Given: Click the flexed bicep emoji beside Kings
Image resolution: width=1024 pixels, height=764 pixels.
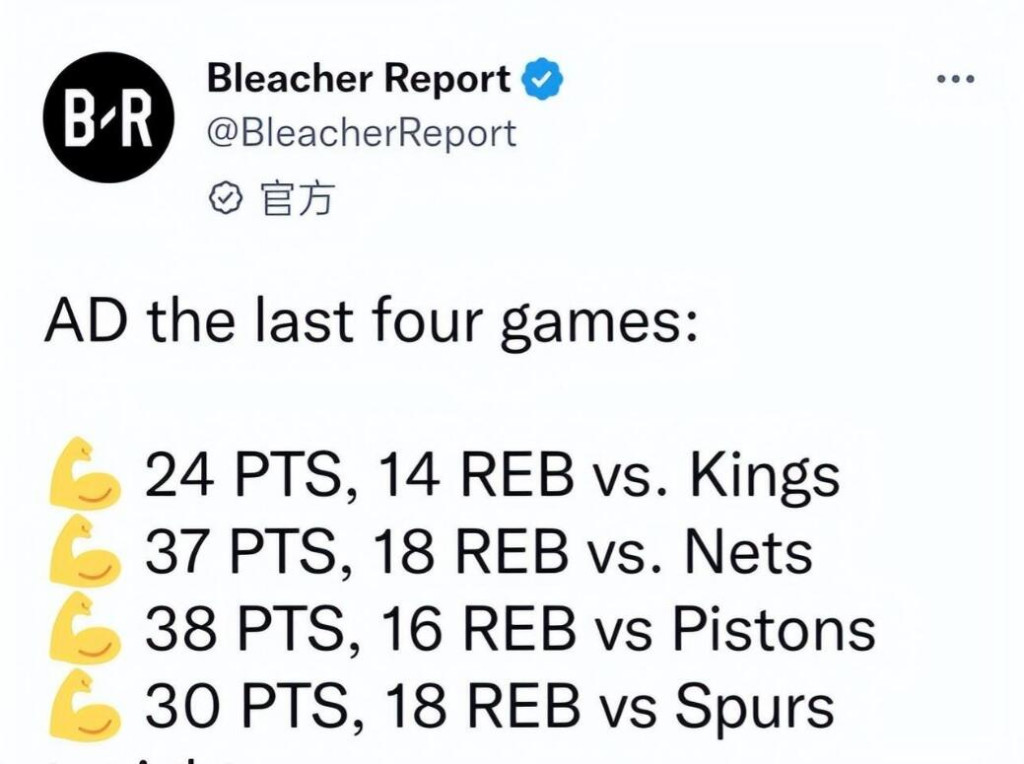Looking at the screenshot, I should point(84,473).
